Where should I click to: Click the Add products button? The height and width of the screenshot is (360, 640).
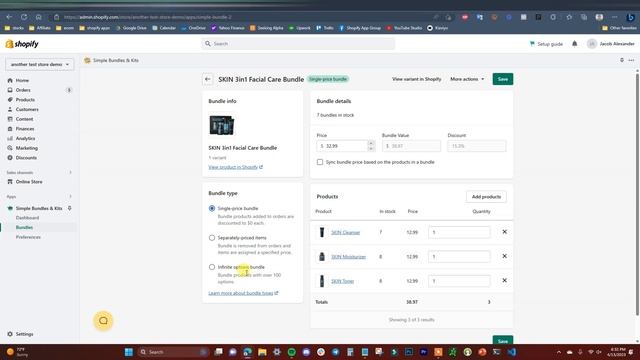click(486, 197)
